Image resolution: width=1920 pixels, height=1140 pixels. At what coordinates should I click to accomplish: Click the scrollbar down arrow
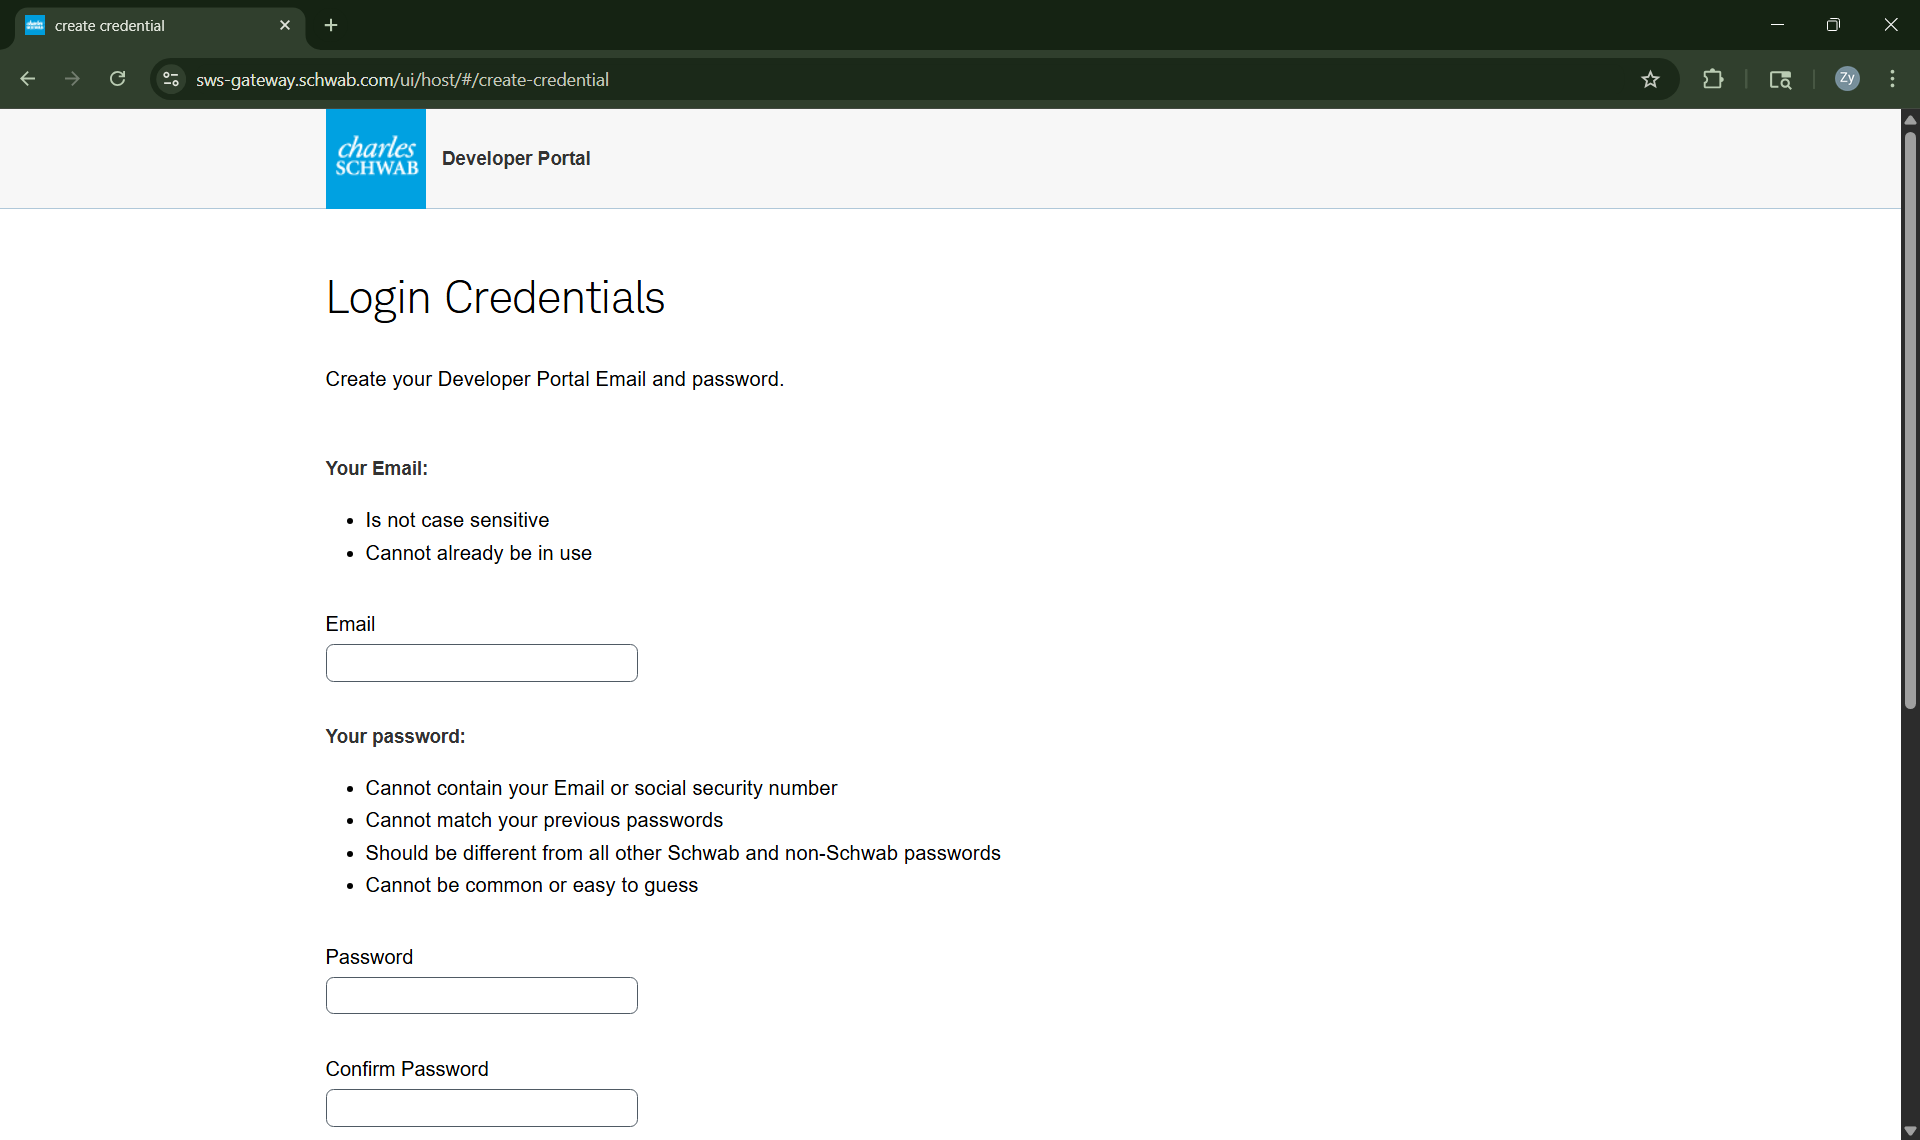point(1910,1130)
